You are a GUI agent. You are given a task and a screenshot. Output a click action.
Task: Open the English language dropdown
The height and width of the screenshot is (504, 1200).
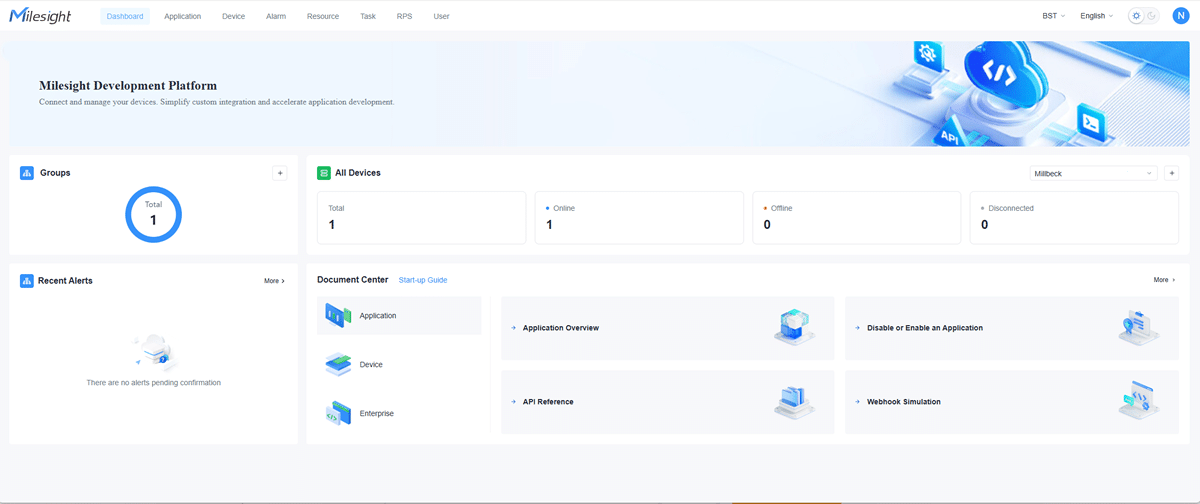click(1096, 16)
